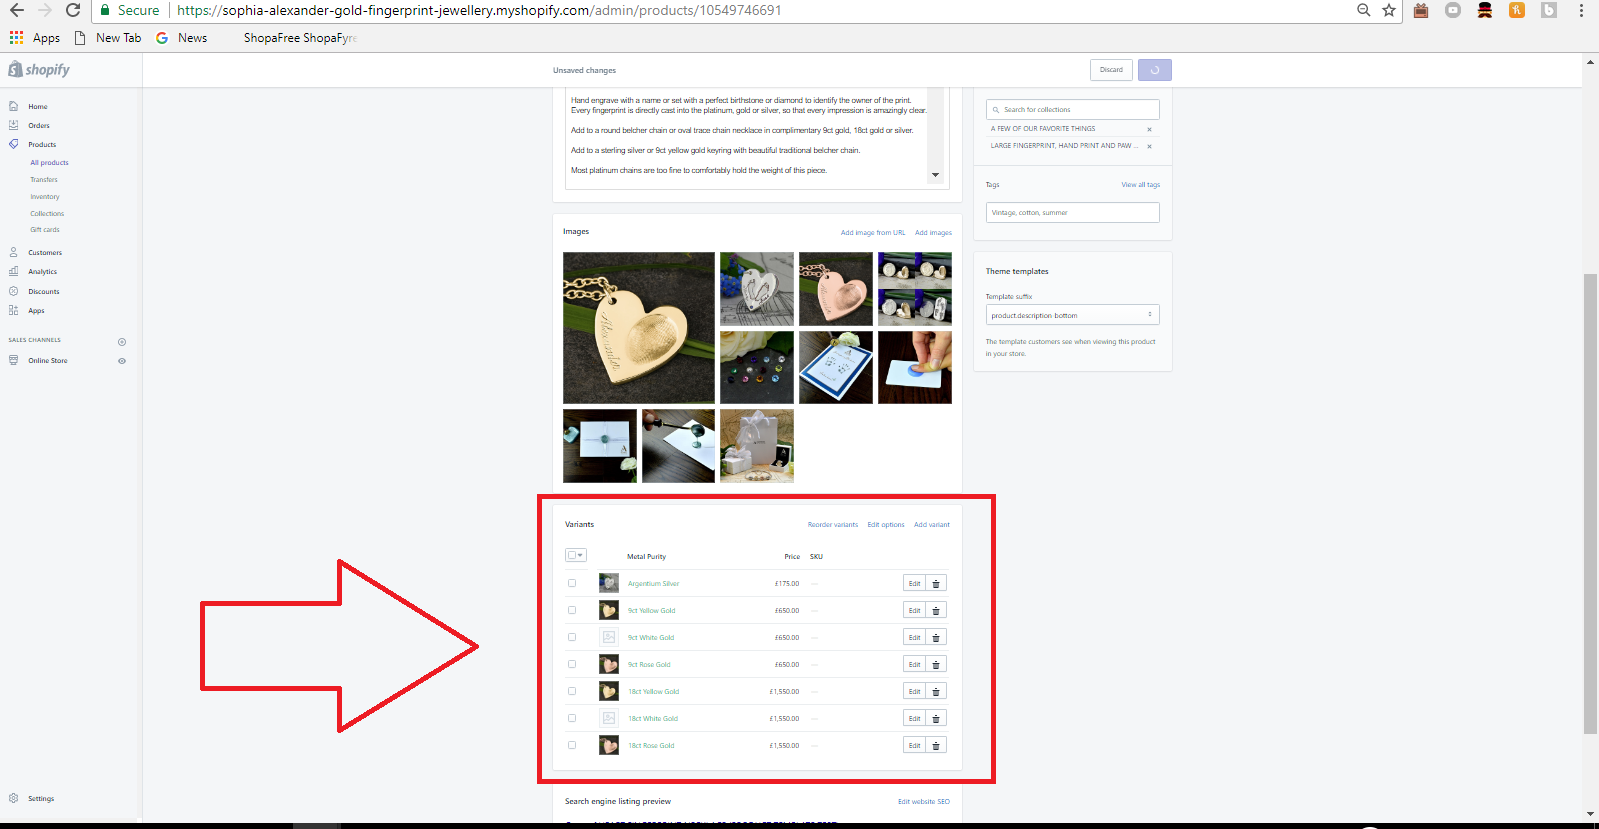Image resolution: width=1599 pixels, height=829 pixels.
Task: Delete the Argentium Silver variant via trash icon
Action: [936, 584]
